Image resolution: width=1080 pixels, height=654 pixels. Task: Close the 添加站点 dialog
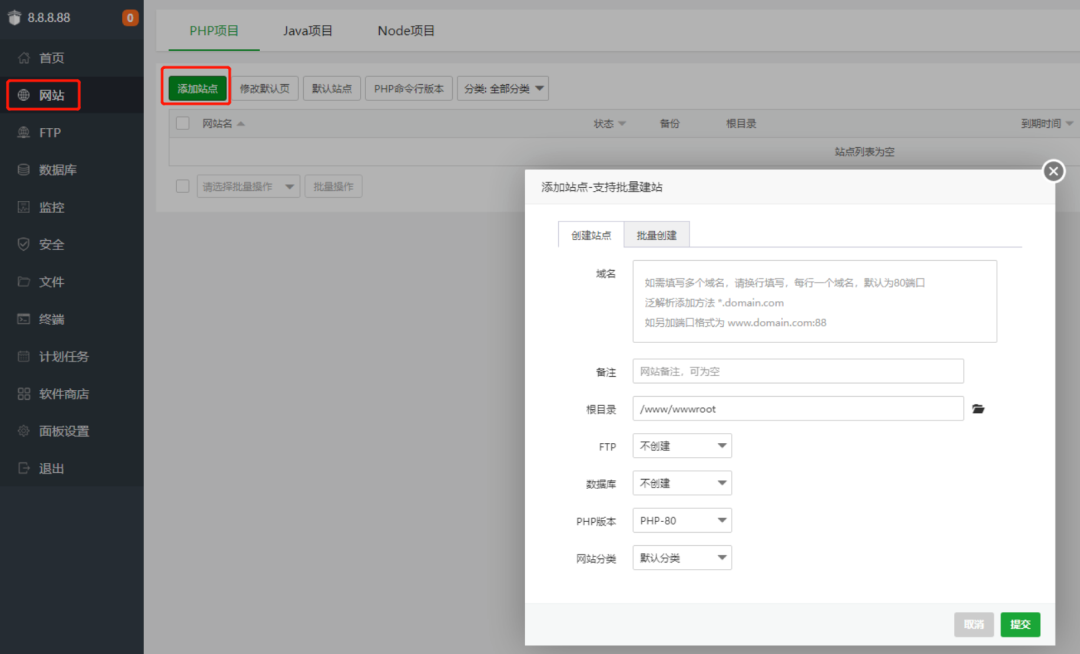pyautogui.click(x=1053, y=171)
